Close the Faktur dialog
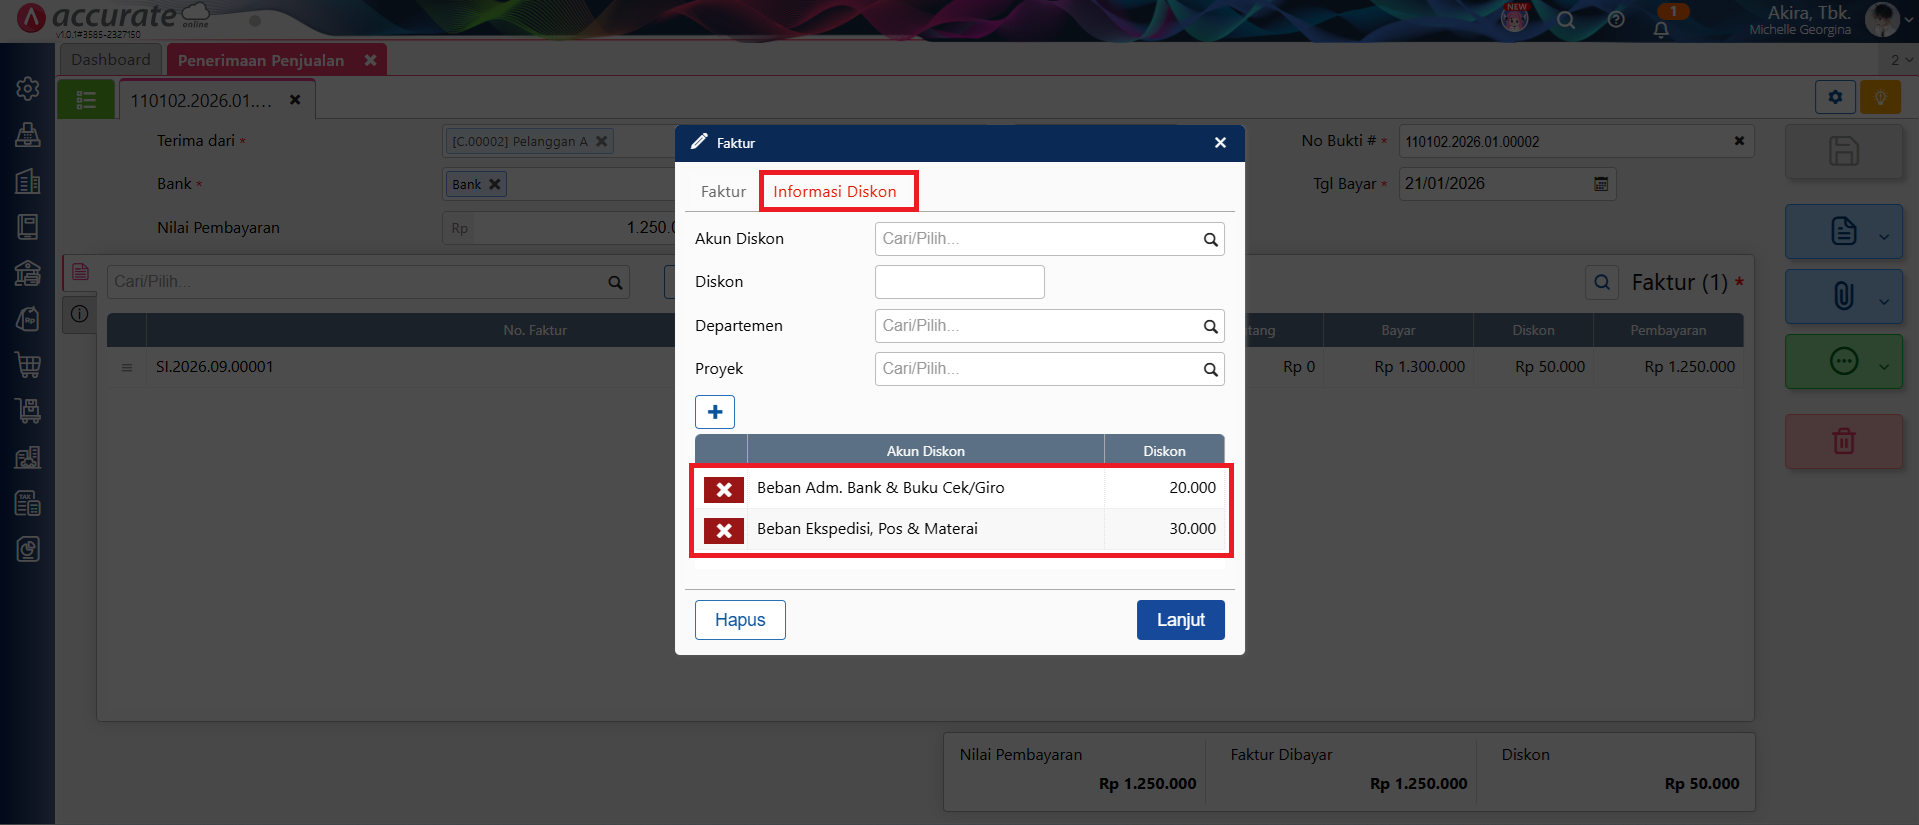This screenshot has height=825, width=1919. [1220, 143]
